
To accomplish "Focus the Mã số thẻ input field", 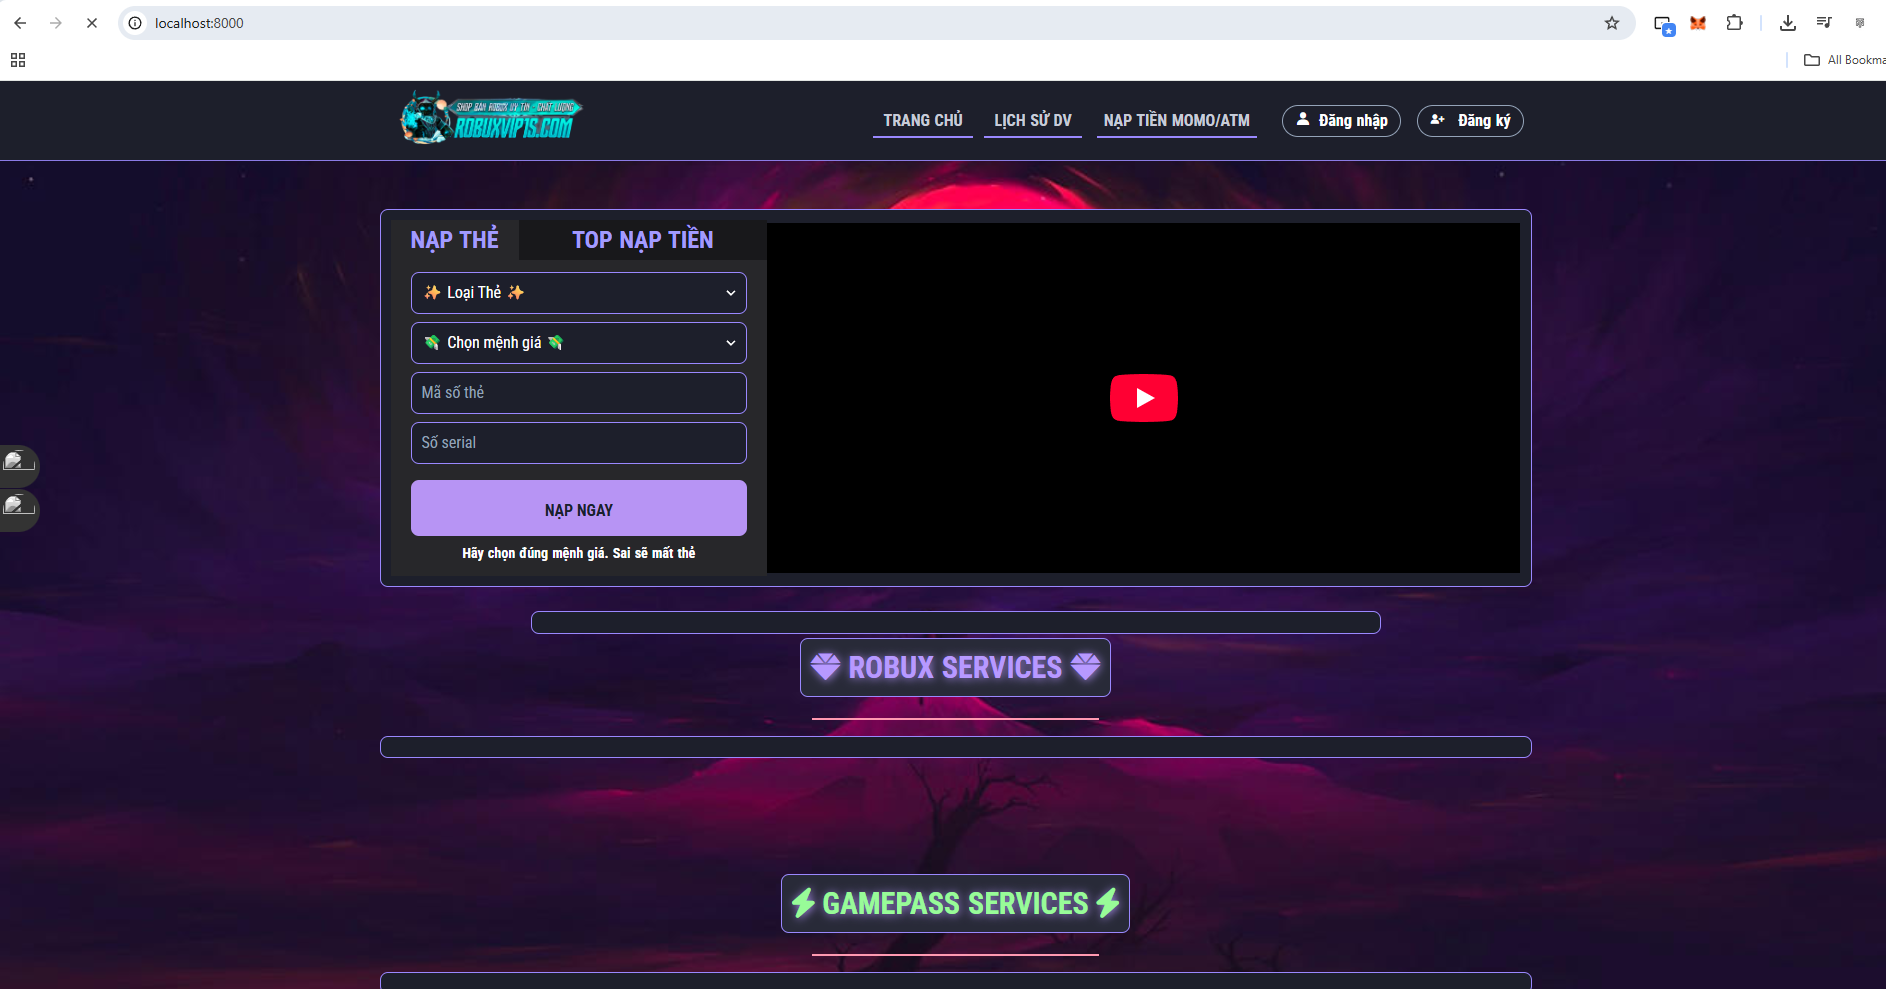I will pos(578,393).
